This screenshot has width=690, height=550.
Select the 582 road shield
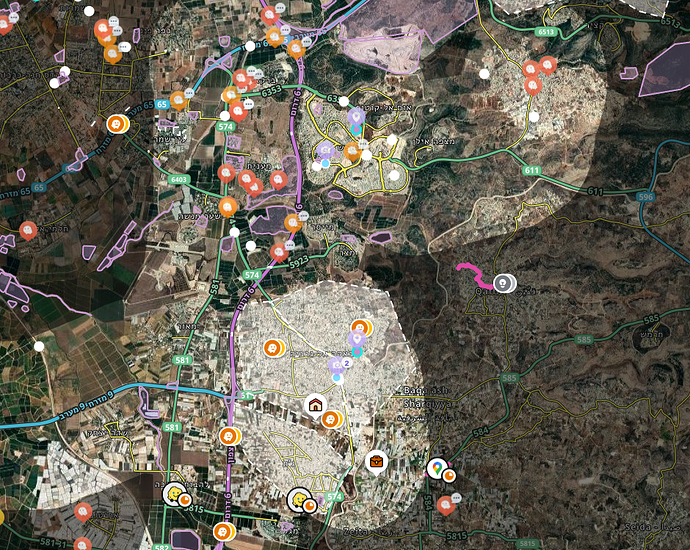coord(161,547)
